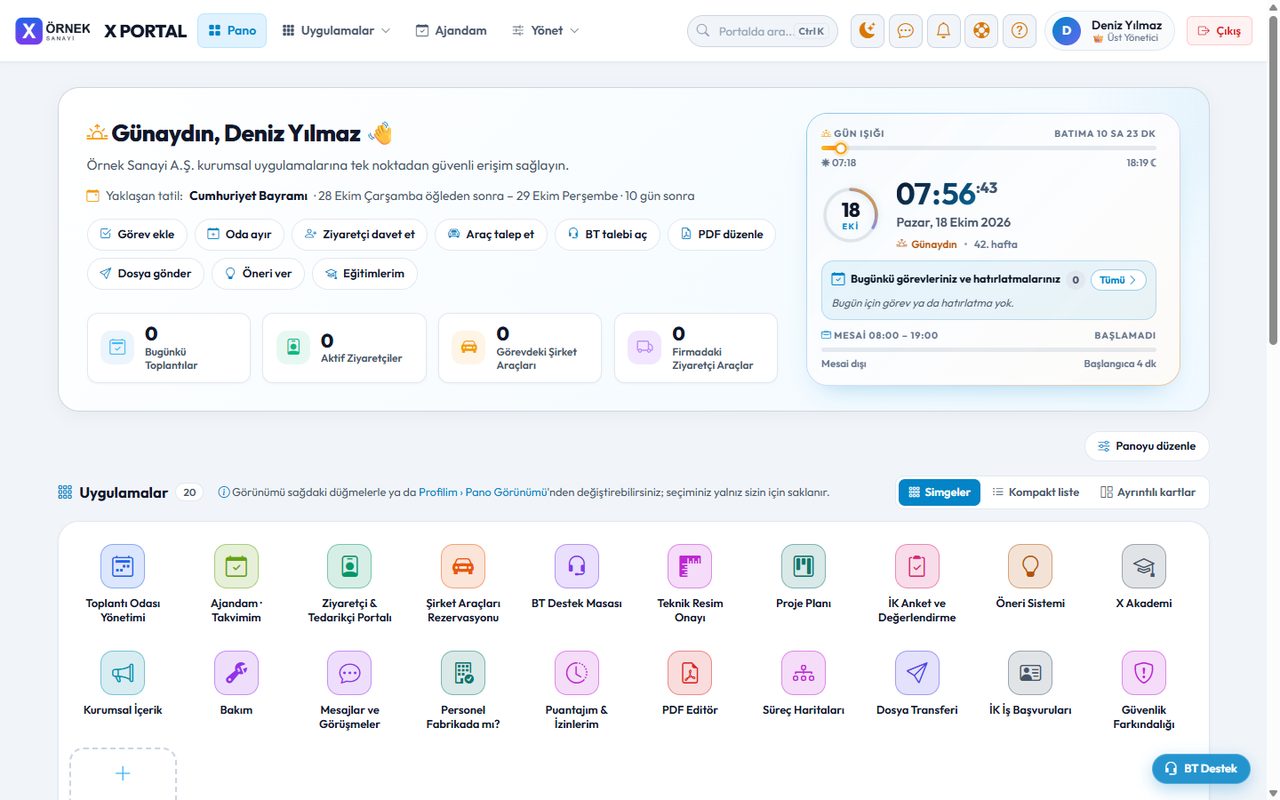The image size is (1280, 800).
Task: Open BT Destek Masası headset icon
Action: tap(576, 566)
